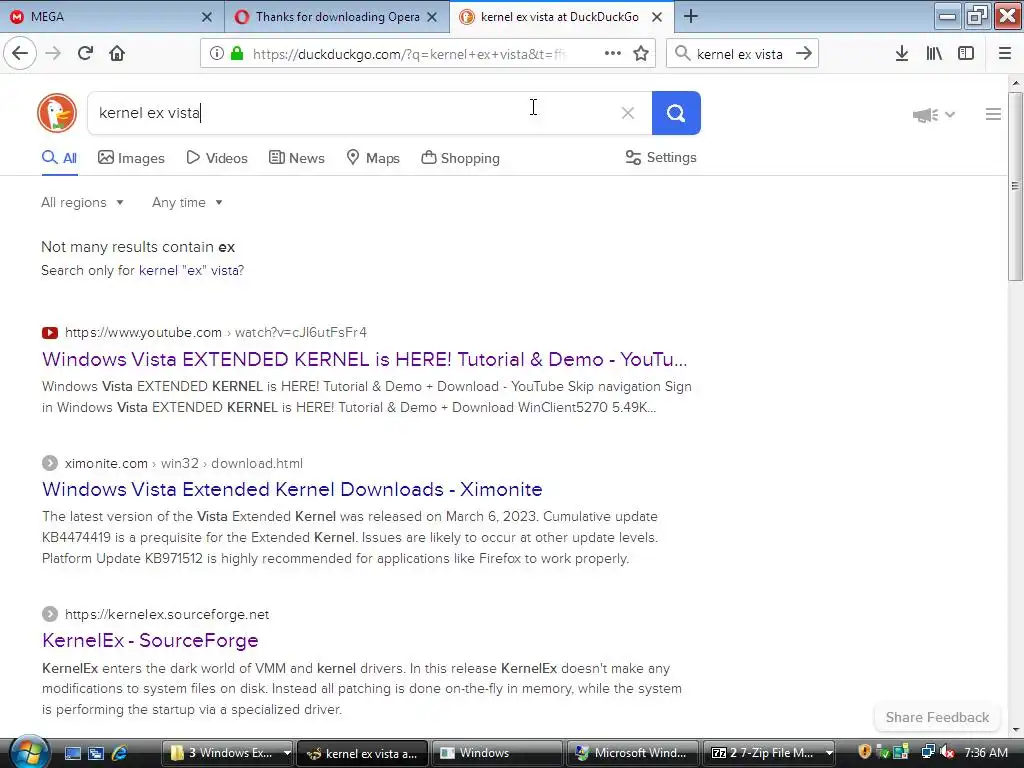Viewport: 1024px width, 768px height.
Task: Click the muted volume tray icon
Action: click(x=948, y=753)
